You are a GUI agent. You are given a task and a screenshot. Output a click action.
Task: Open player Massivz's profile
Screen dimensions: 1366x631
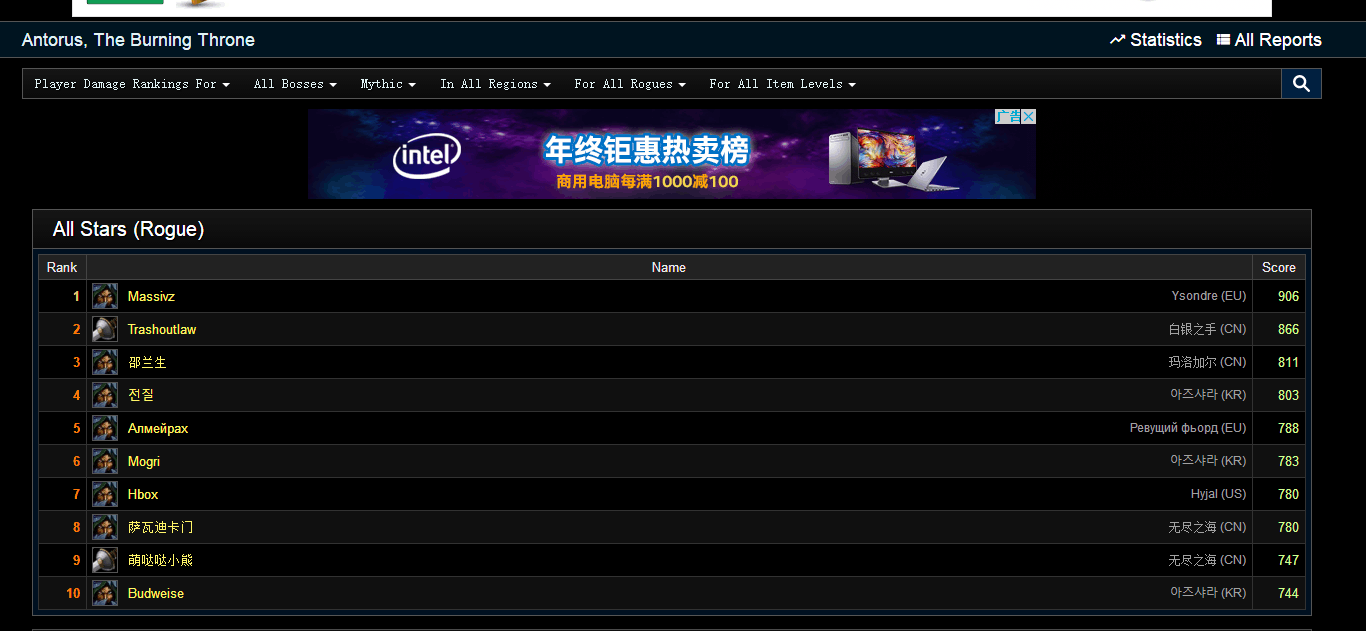[x=151, y=297]
